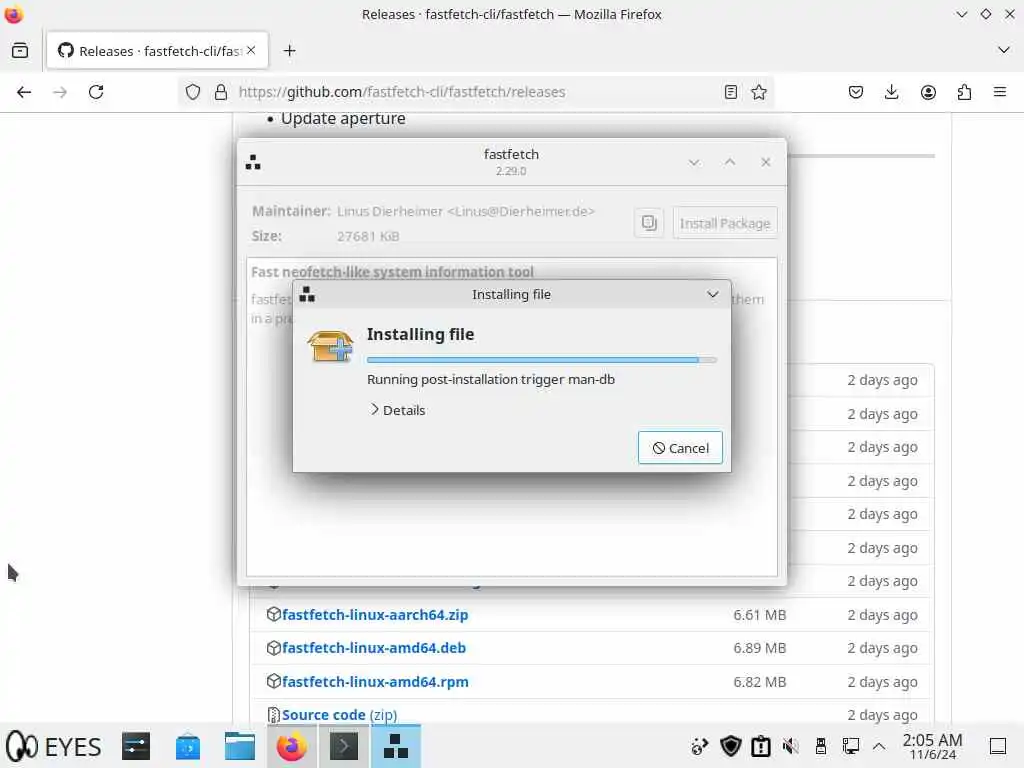Viewport: 1024px width, 768px height.
Task: Click the update notifier tray icon
Action: tap(699, 746)
